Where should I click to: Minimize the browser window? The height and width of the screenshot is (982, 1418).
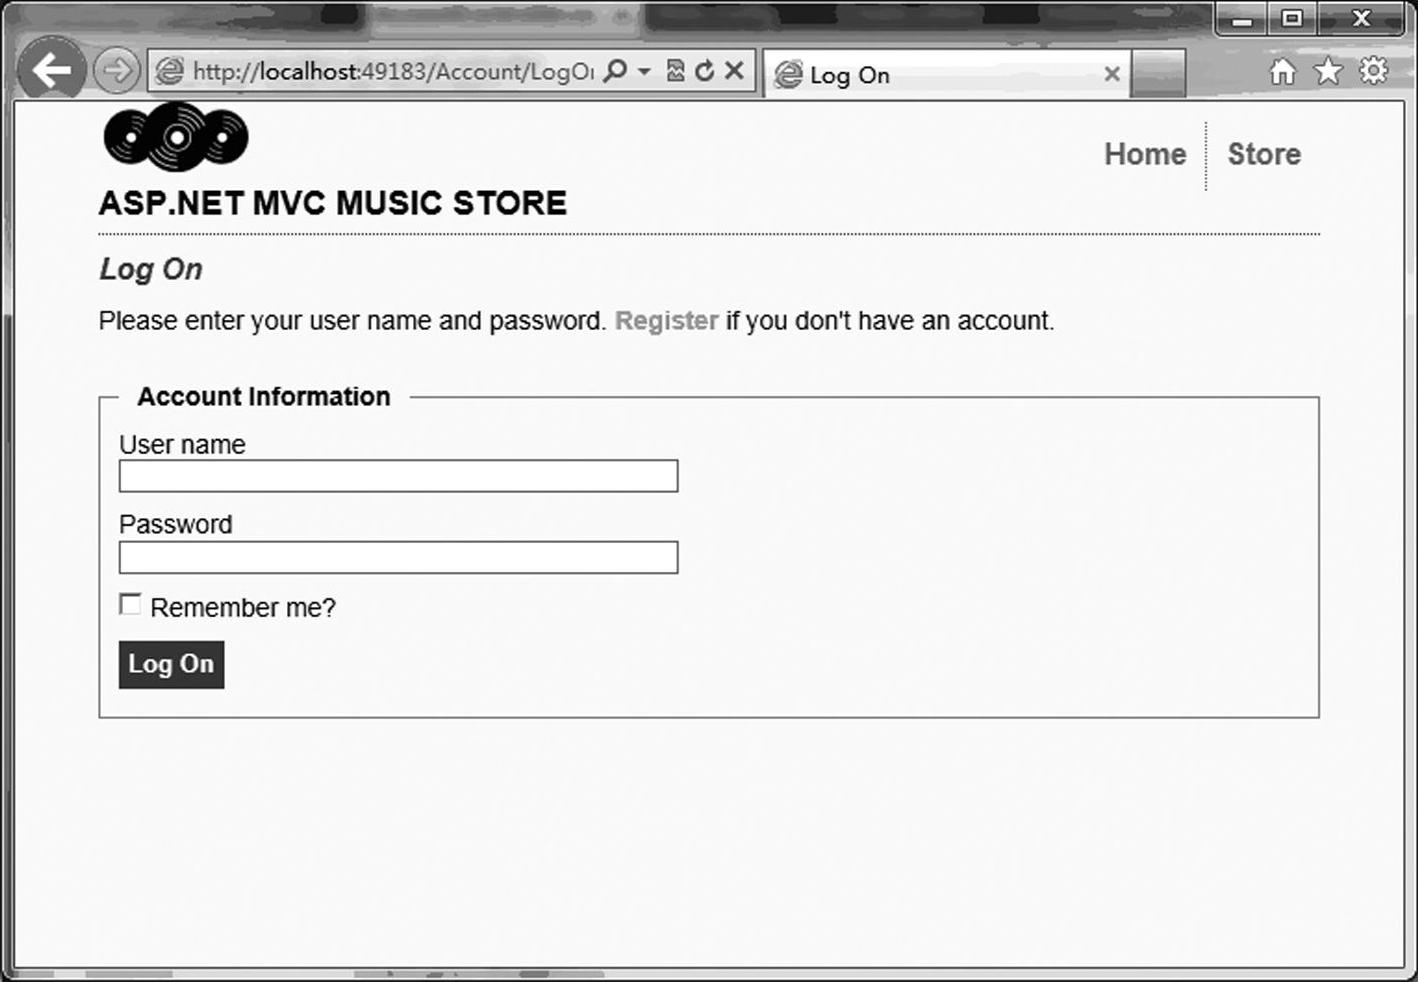1242,19
